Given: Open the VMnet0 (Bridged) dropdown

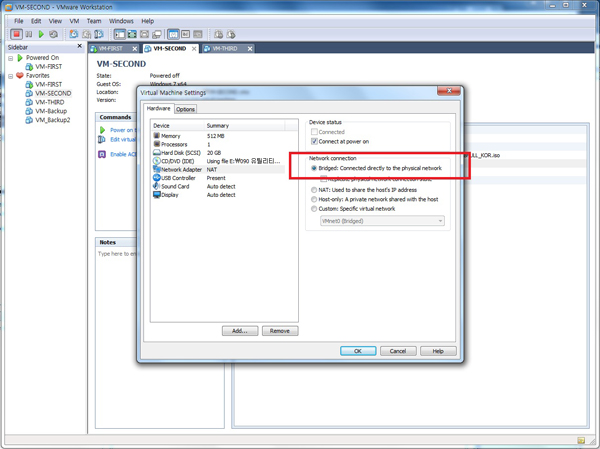Looking at the screenshot, I should click(382, 221).
